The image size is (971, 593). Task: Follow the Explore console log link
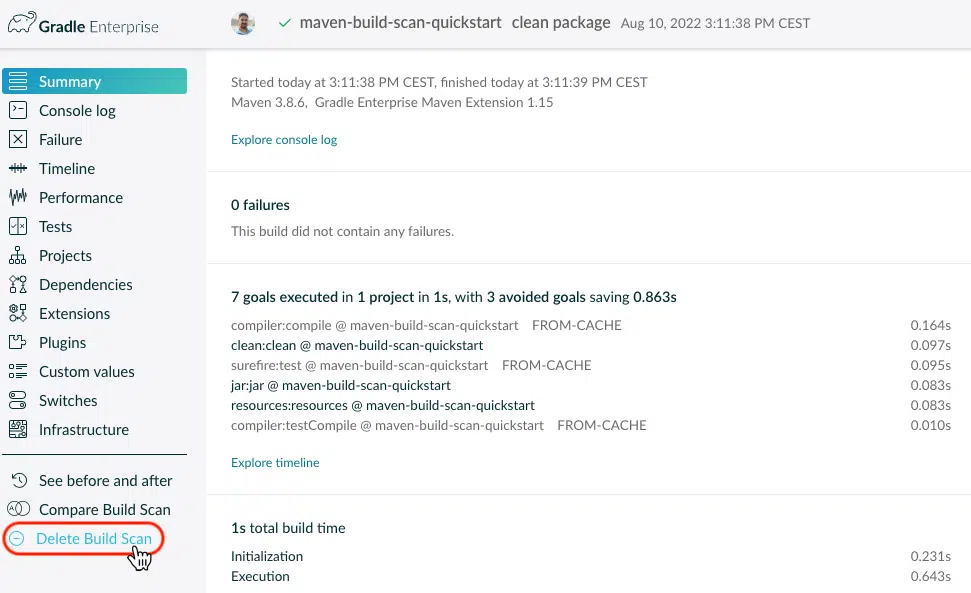point(284,140)
